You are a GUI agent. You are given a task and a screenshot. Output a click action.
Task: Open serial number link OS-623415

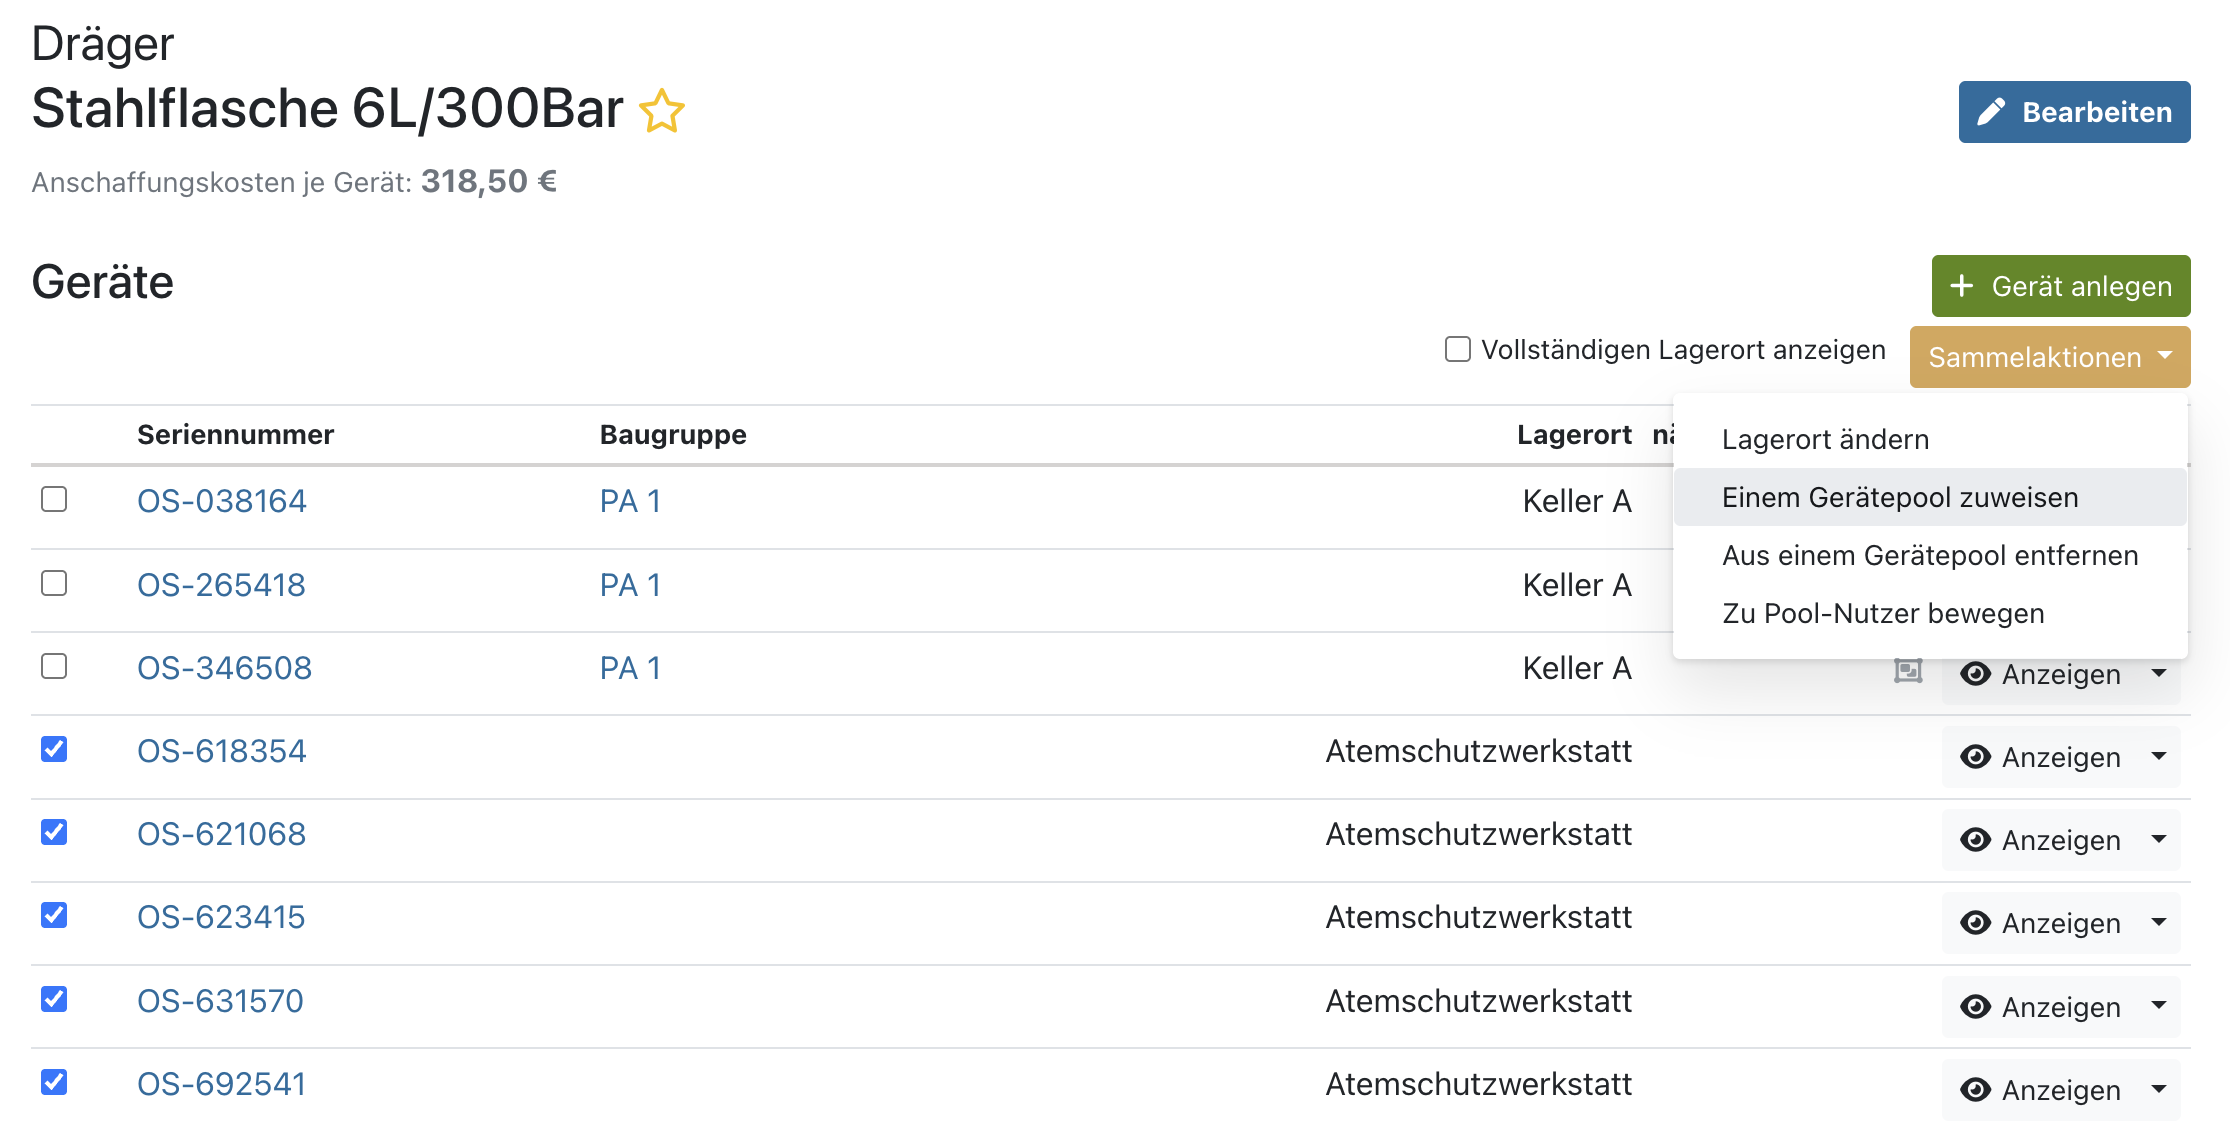221,917
